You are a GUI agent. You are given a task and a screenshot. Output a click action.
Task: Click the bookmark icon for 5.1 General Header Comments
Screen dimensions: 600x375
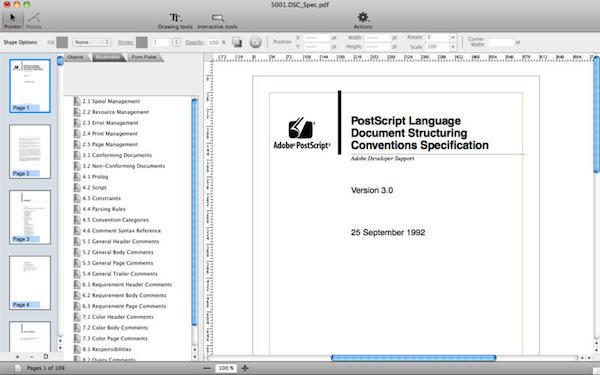tap(77, 241)
